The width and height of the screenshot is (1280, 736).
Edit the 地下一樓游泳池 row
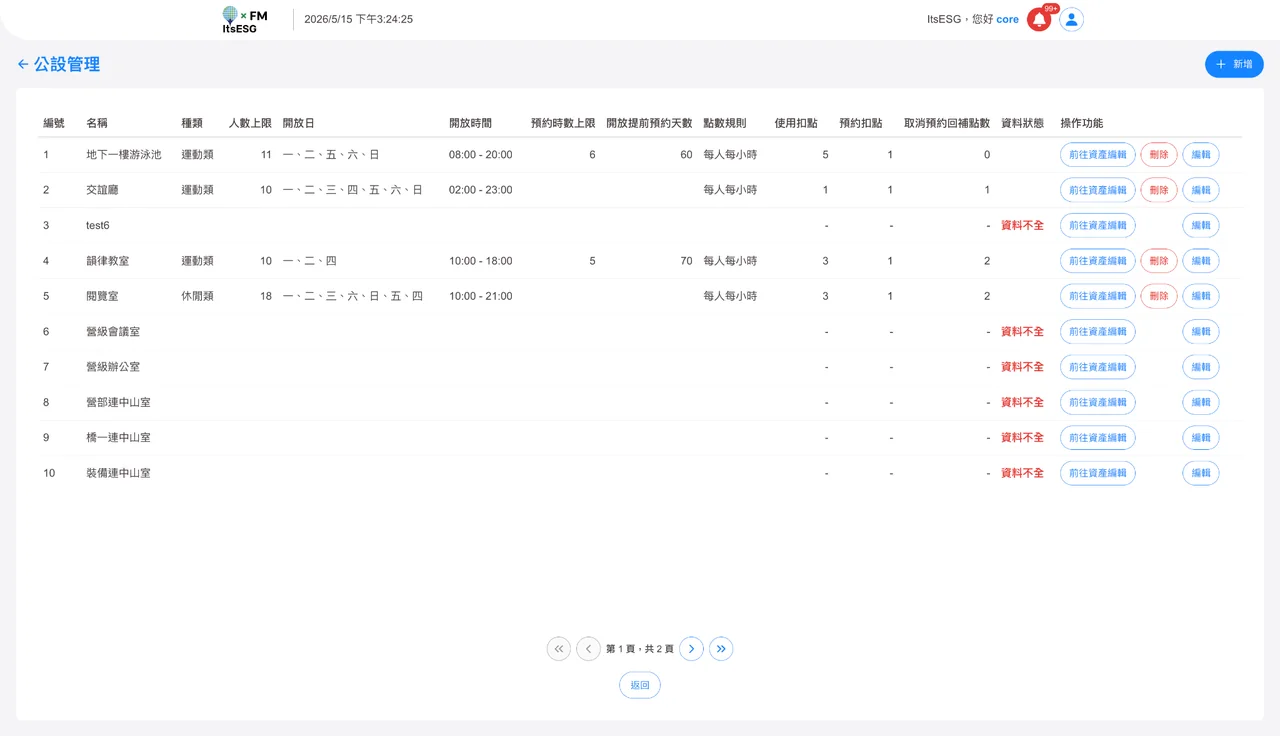[x=1201, y=155]
